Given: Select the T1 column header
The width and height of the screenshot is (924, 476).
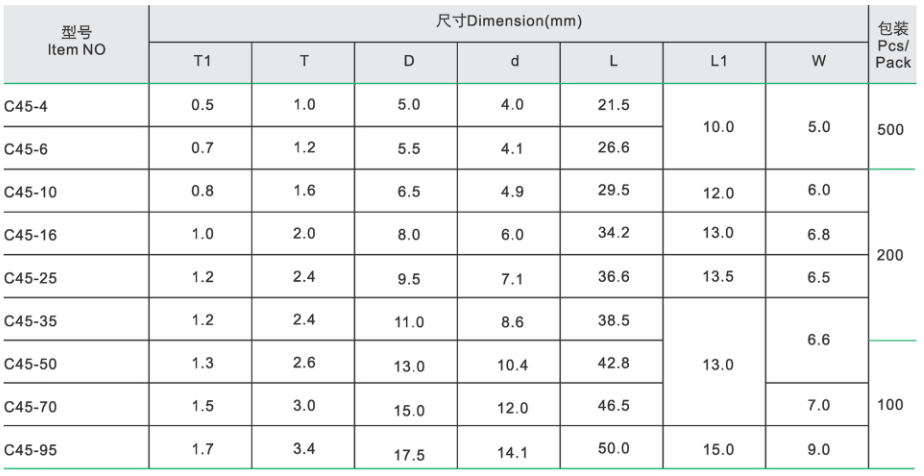Looking at the screenshot, I should tap(201, 62).
